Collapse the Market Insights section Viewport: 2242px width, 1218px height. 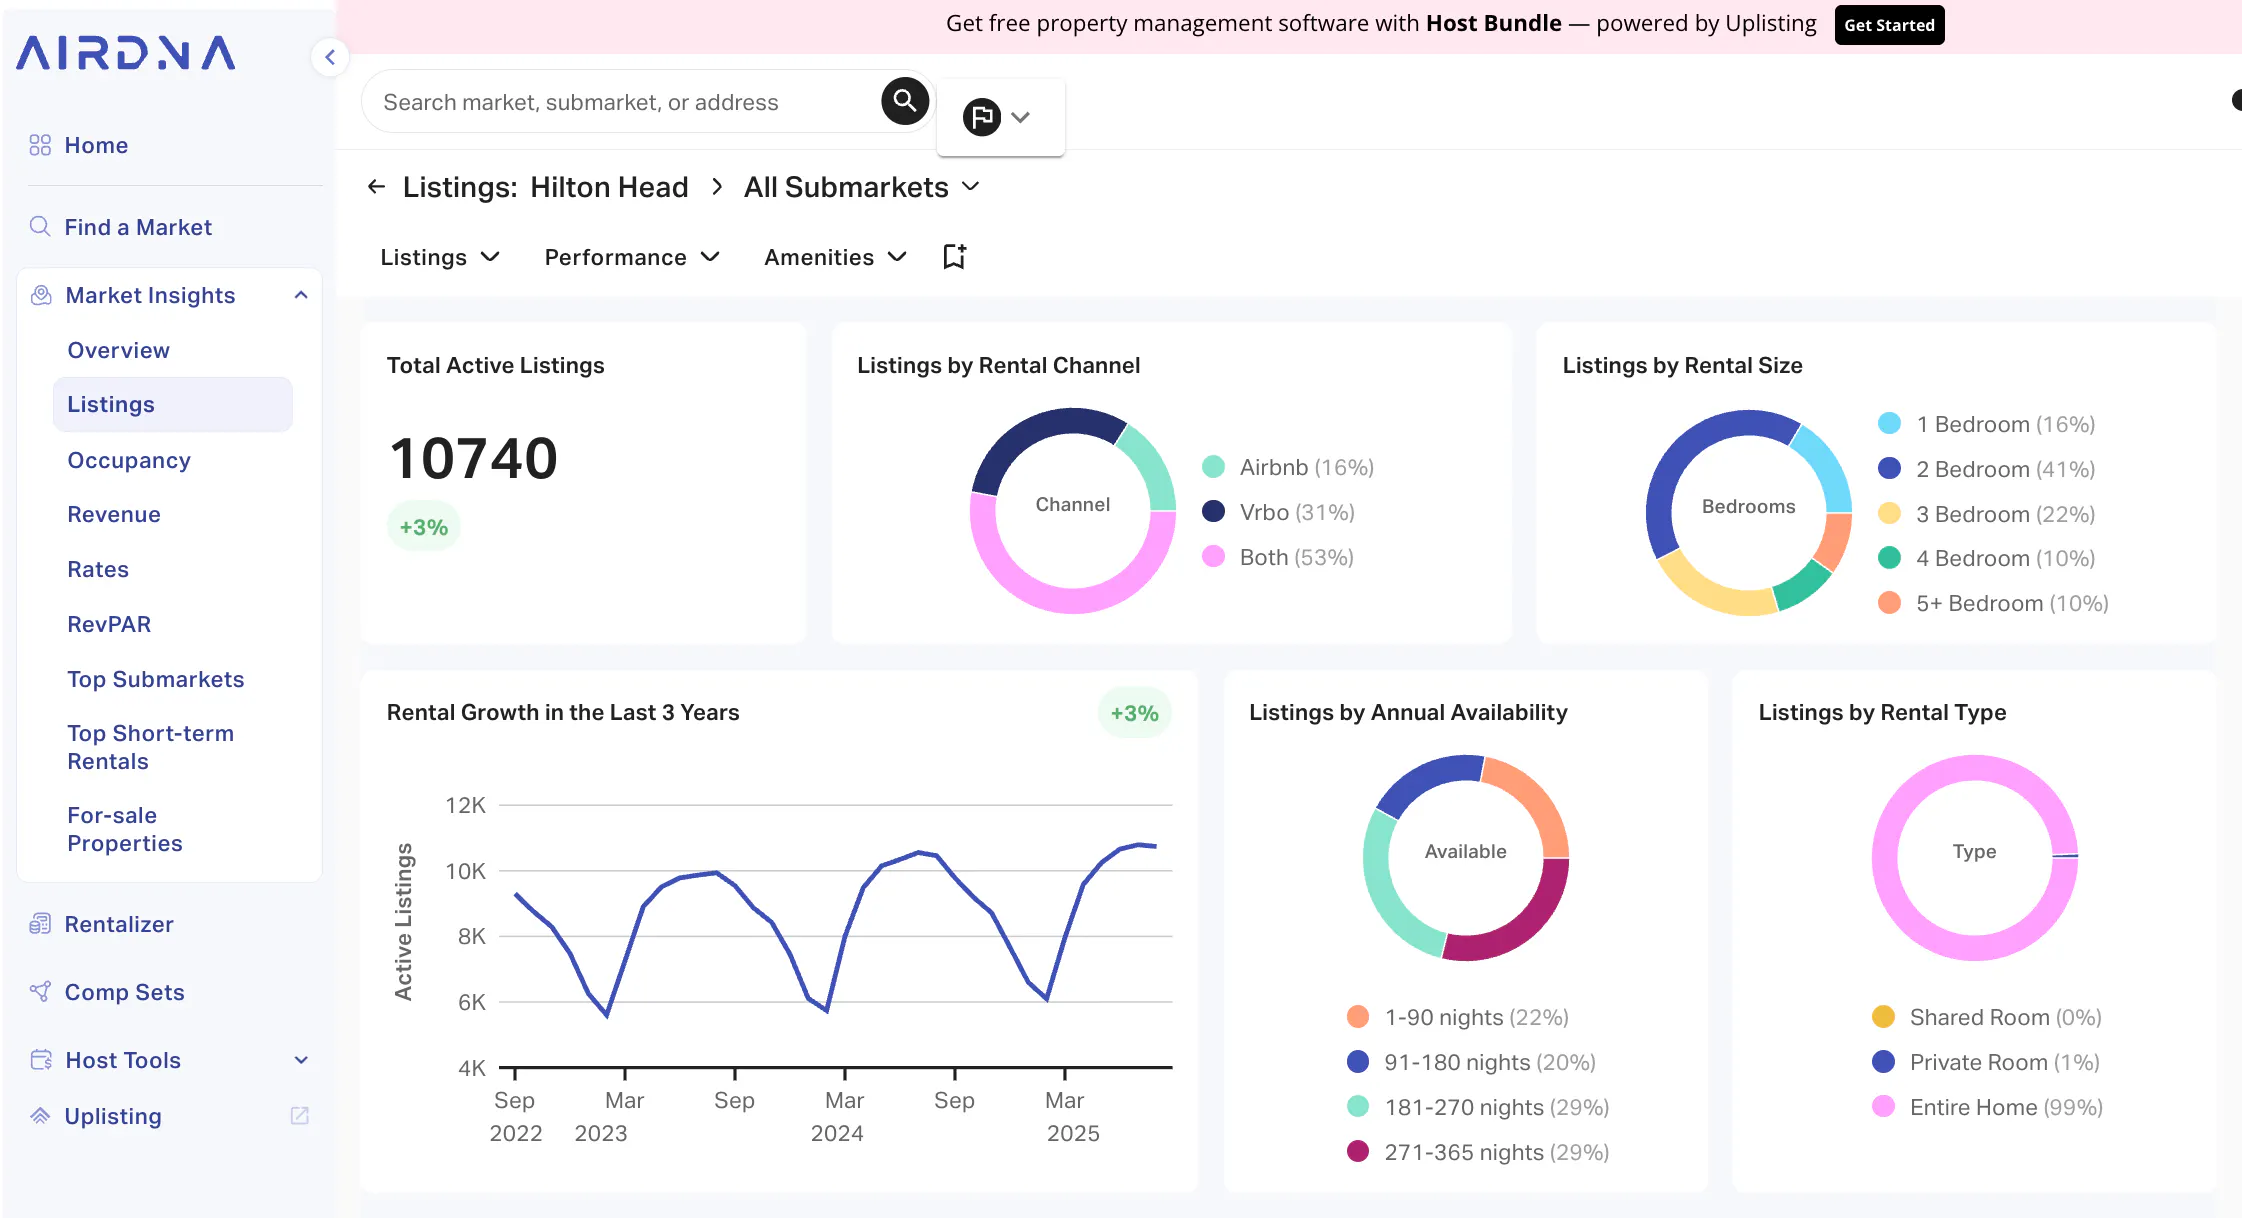click(x=301, y=295)
